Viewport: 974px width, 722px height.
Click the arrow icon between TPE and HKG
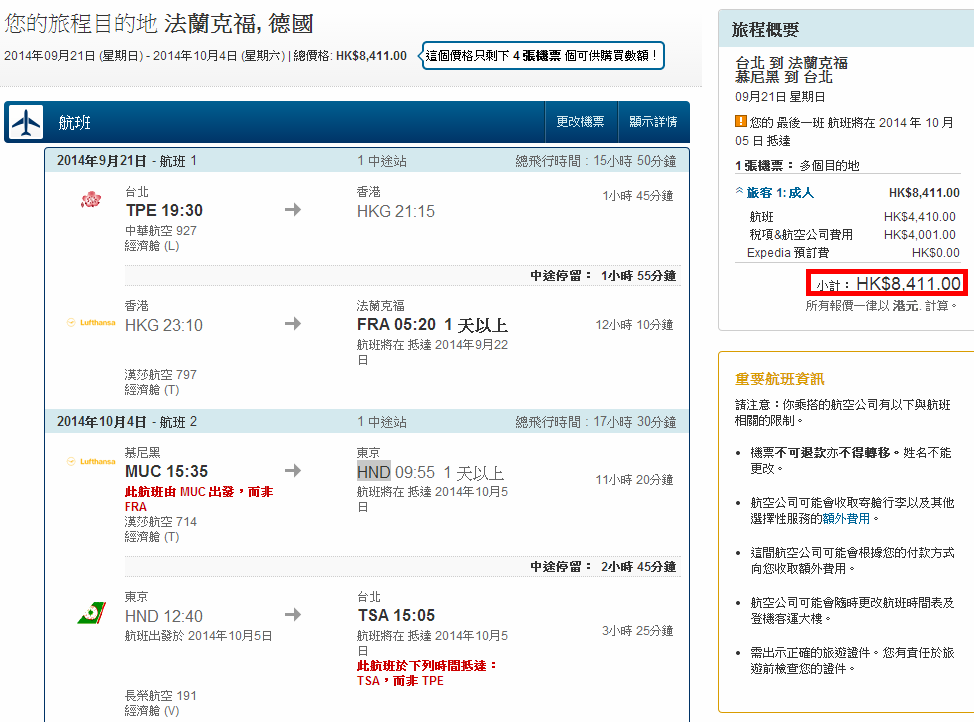(x=293, y=209)
